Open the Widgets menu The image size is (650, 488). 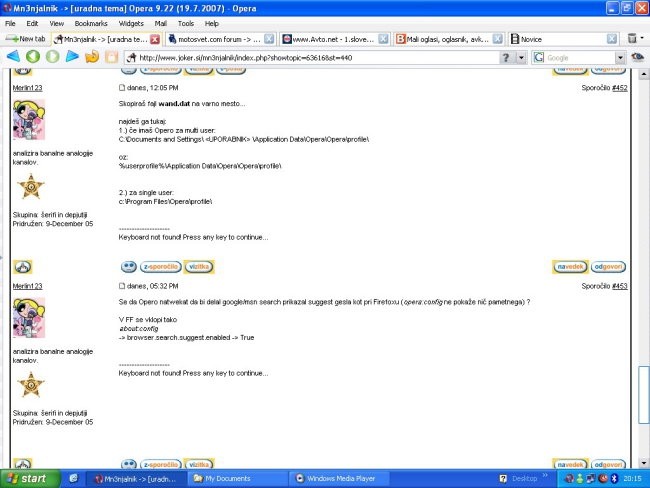click(x=130, y=22)
